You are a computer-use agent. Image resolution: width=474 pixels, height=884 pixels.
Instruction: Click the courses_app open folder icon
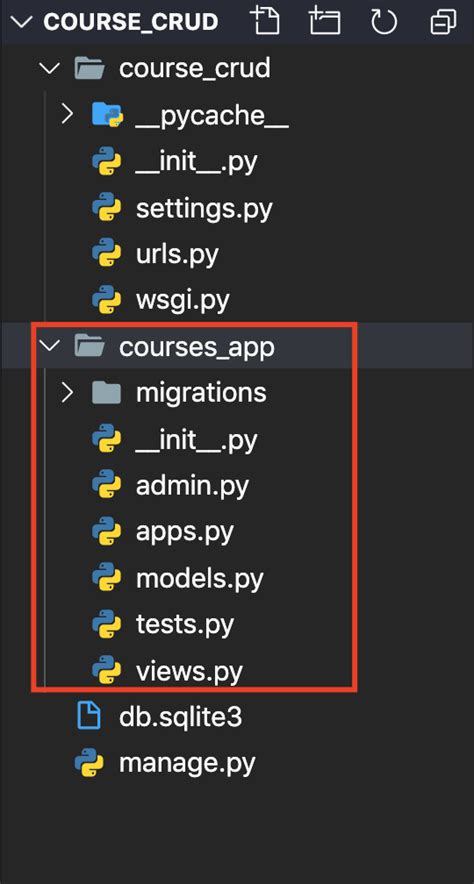(x=90, y=346)
